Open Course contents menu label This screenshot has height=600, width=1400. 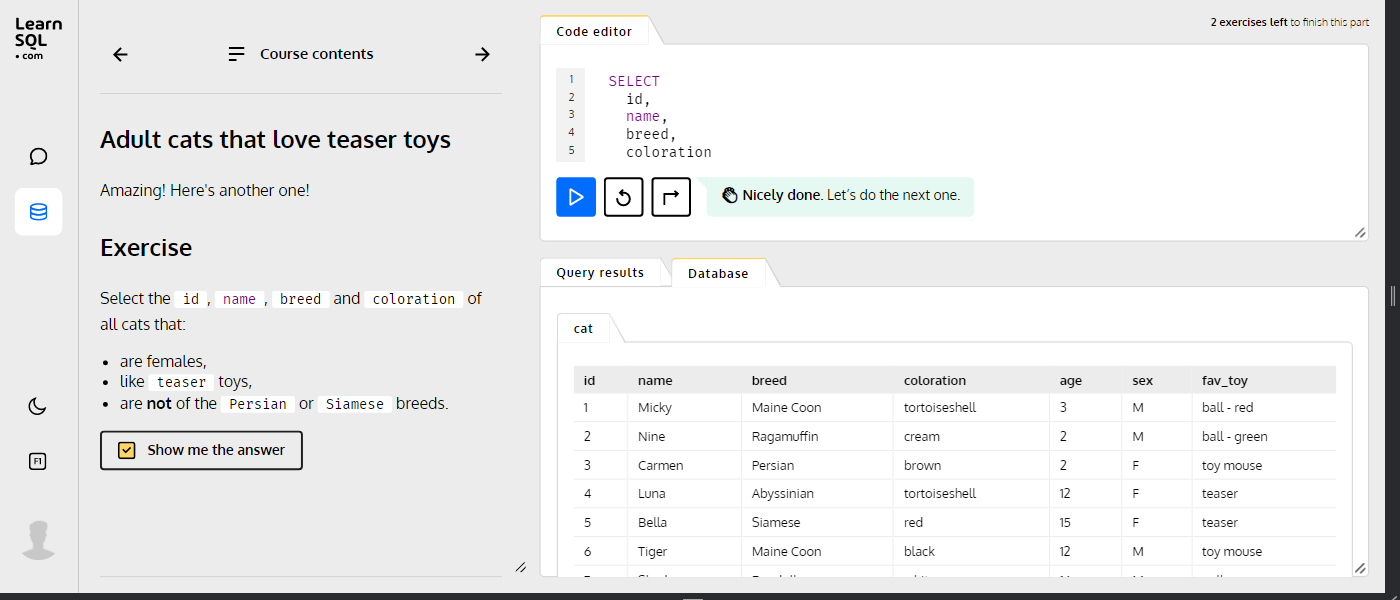coord(316,54)
